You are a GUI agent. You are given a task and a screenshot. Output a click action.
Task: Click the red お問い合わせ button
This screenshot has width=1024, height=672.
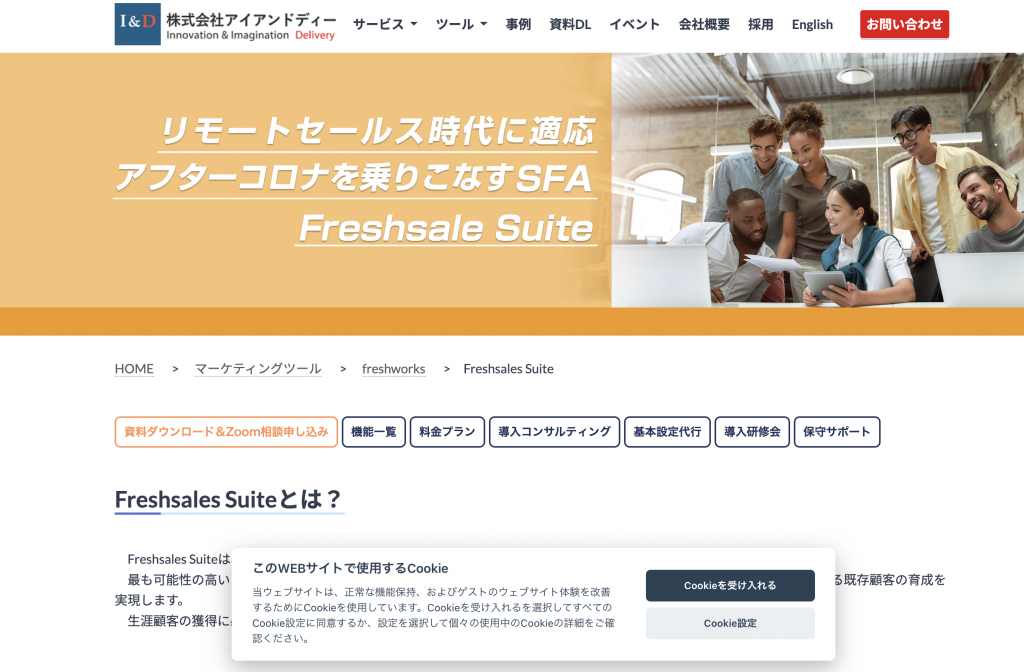(x=904, y=24)
